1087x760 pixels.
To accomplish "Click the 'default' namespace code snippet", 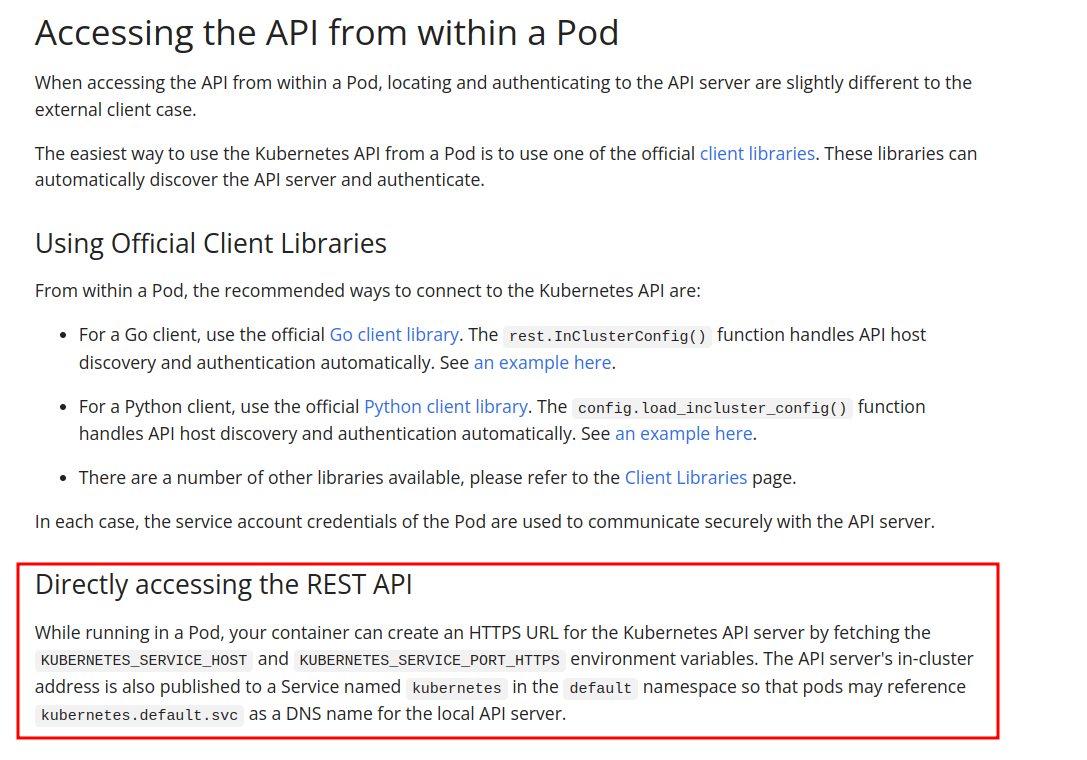I will click(x=600, y=688).
